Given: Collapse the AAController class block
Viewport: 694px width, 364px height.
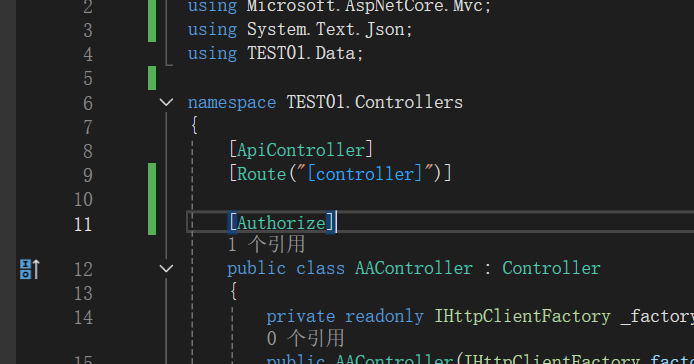Looking at the screenshot, I should [166, 268].
